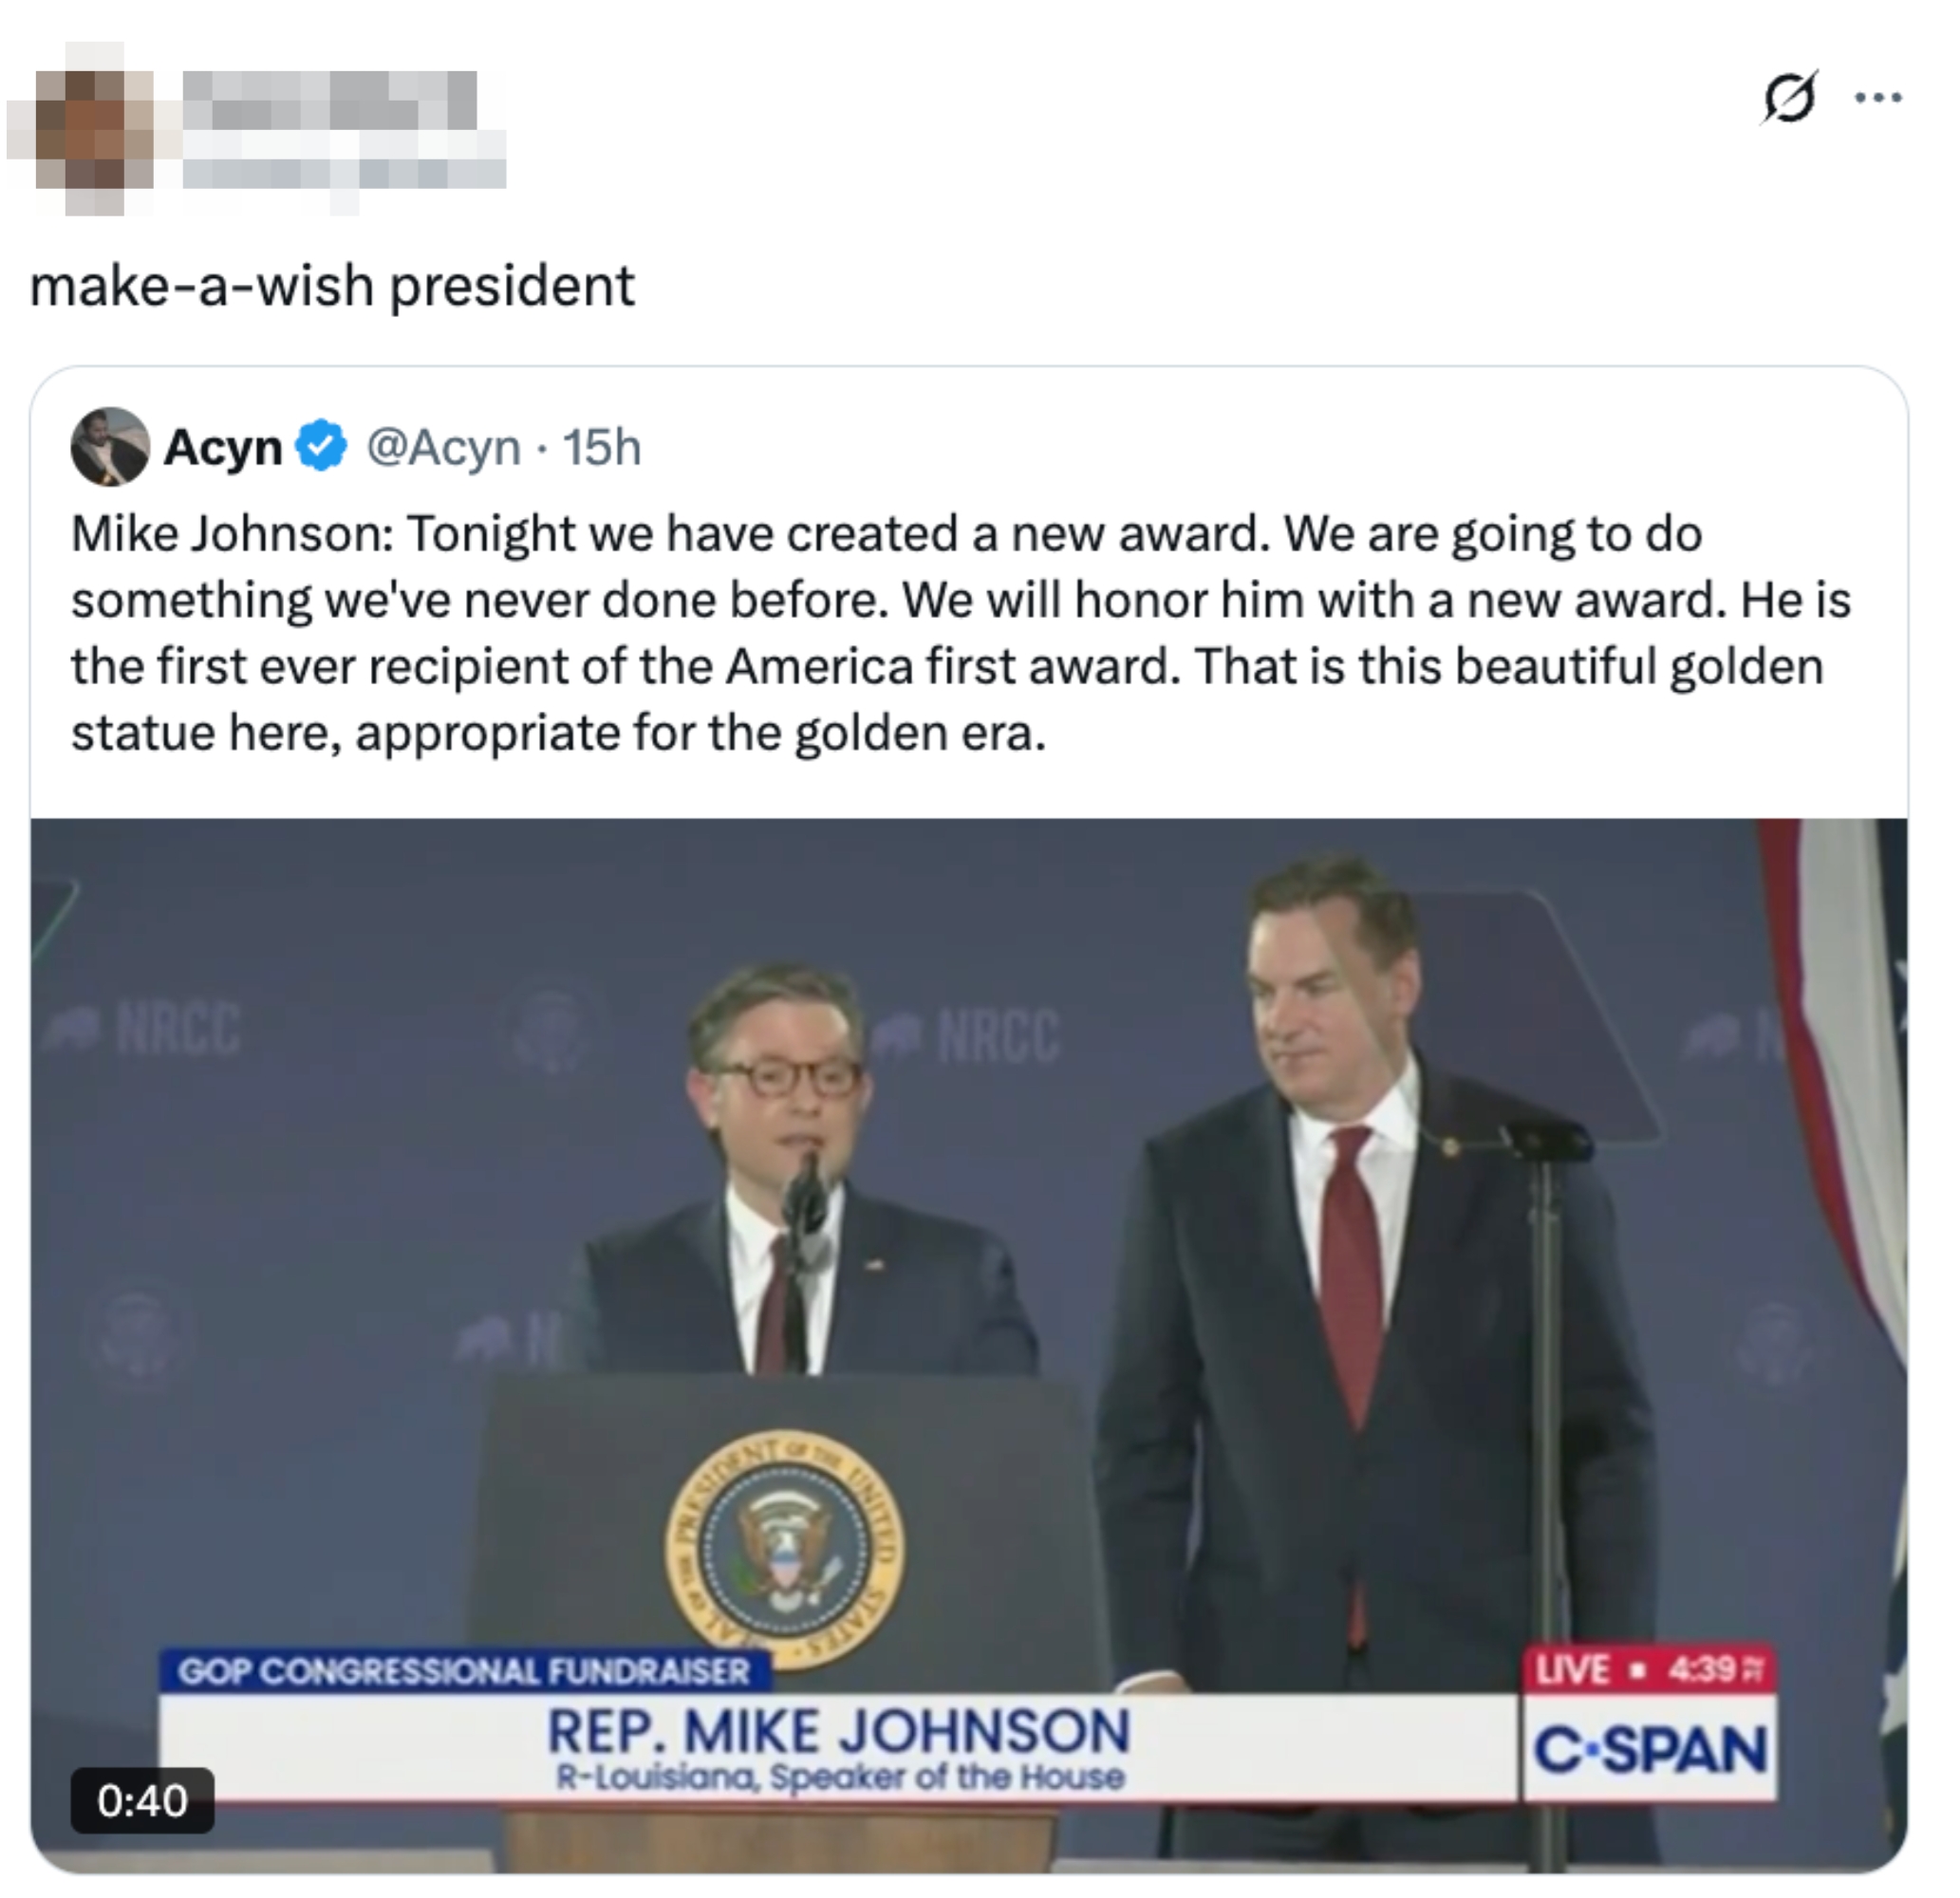This screenshot has width=1960, height=1898.
Task: Open the Acyn display name link
Action: tap(223, 447)
